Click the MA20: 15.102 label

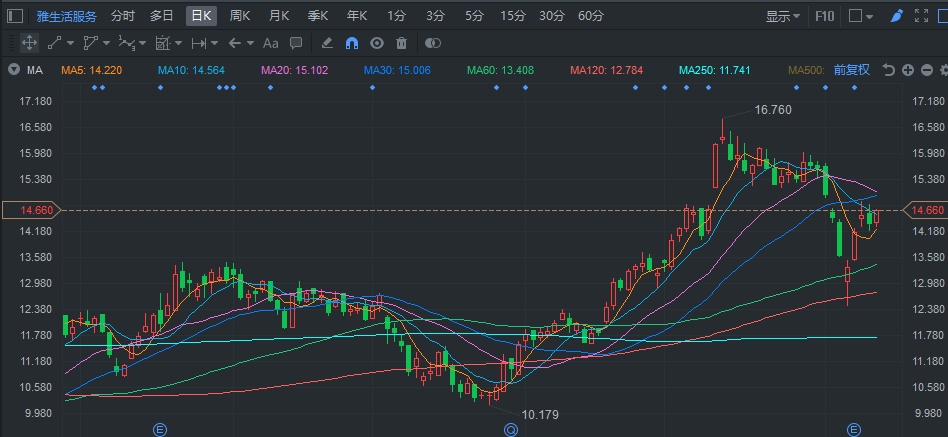(x=294, y=70)
